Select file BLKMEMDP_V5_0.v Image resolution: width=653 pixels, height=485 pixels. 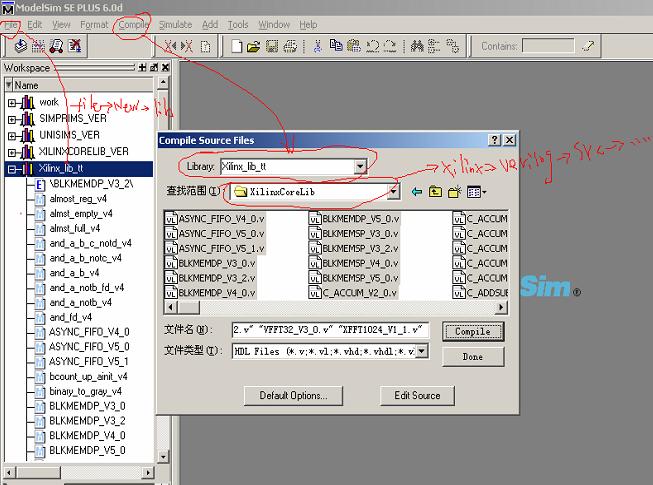tap(354, 219)
